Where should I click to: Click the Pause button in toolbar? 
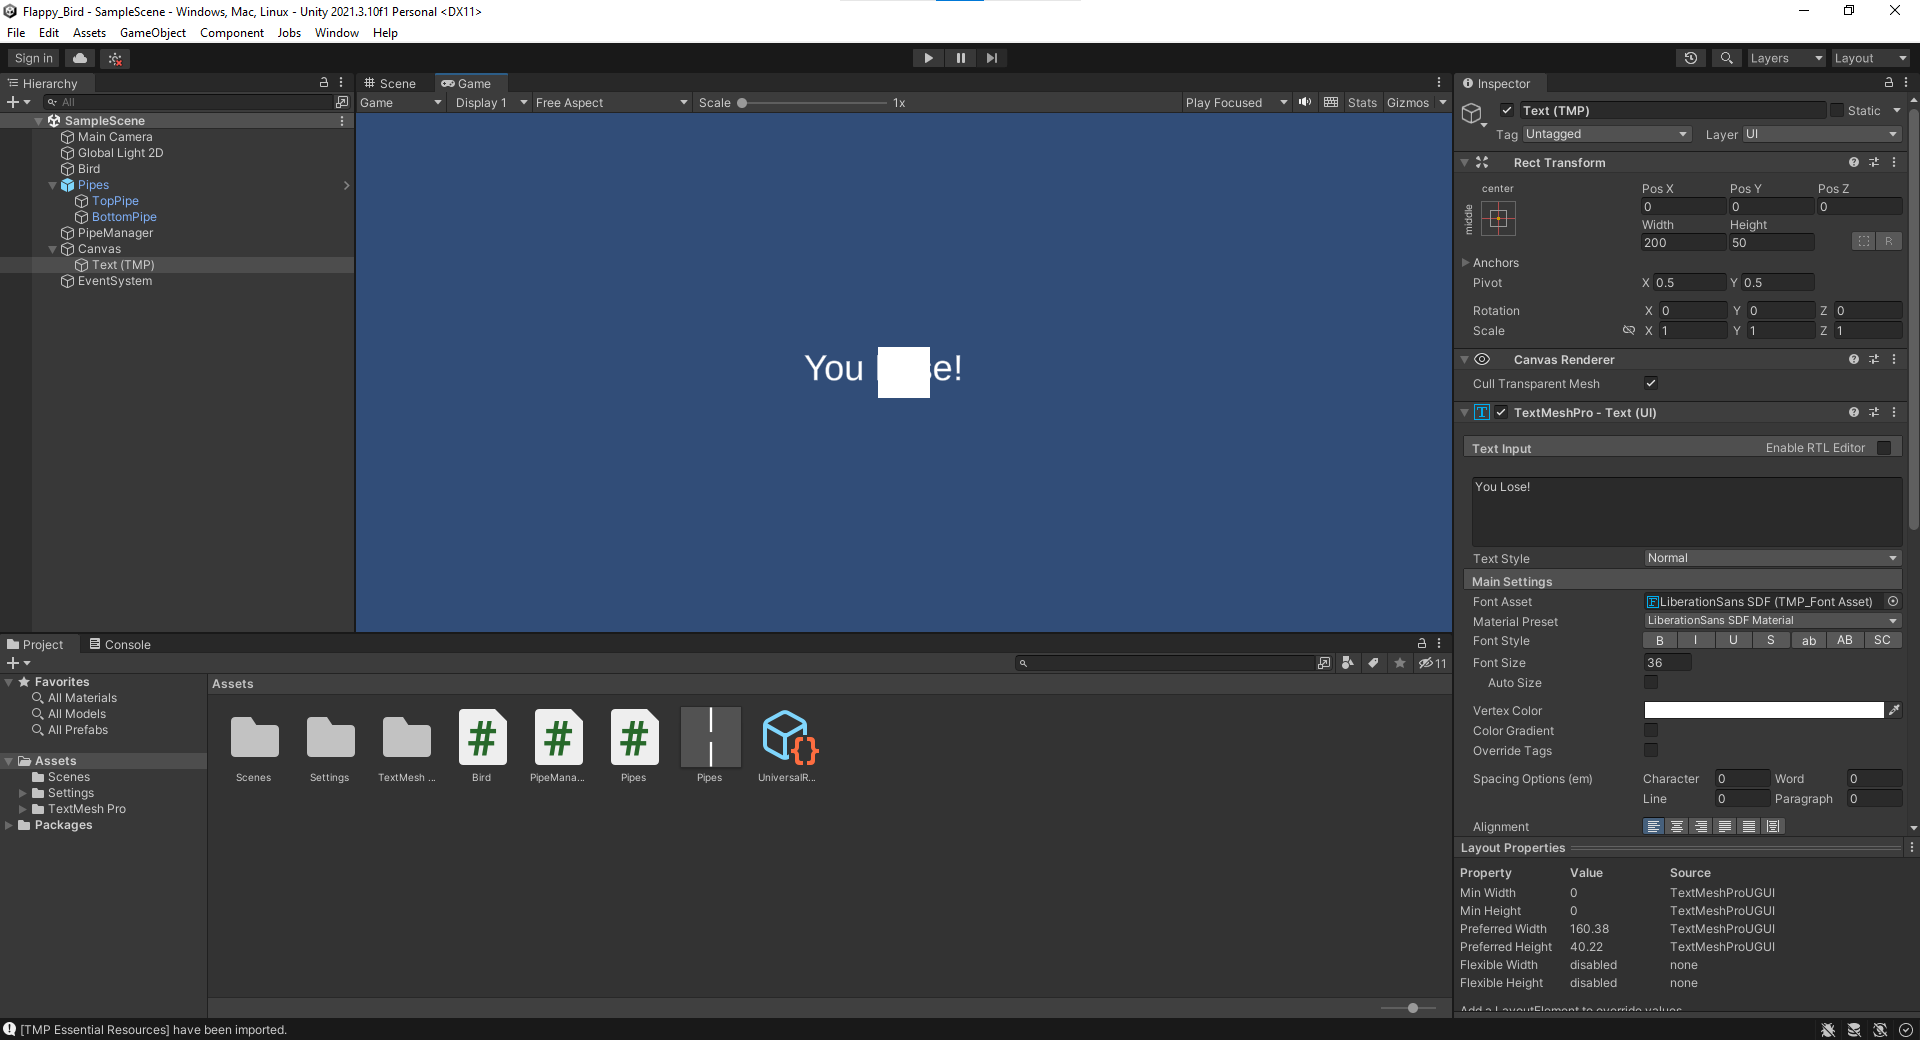pyautogui.click(x=960, y=58)
